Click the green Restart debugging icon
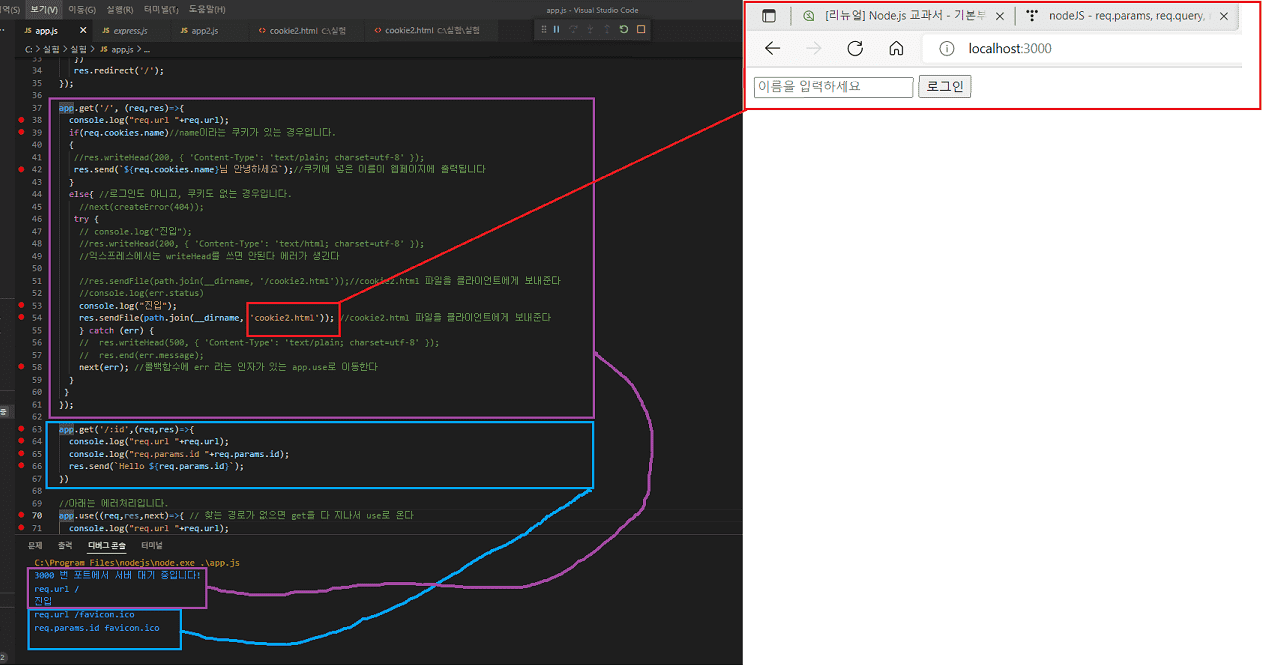The image size is (1273, 665). point(624,29)
